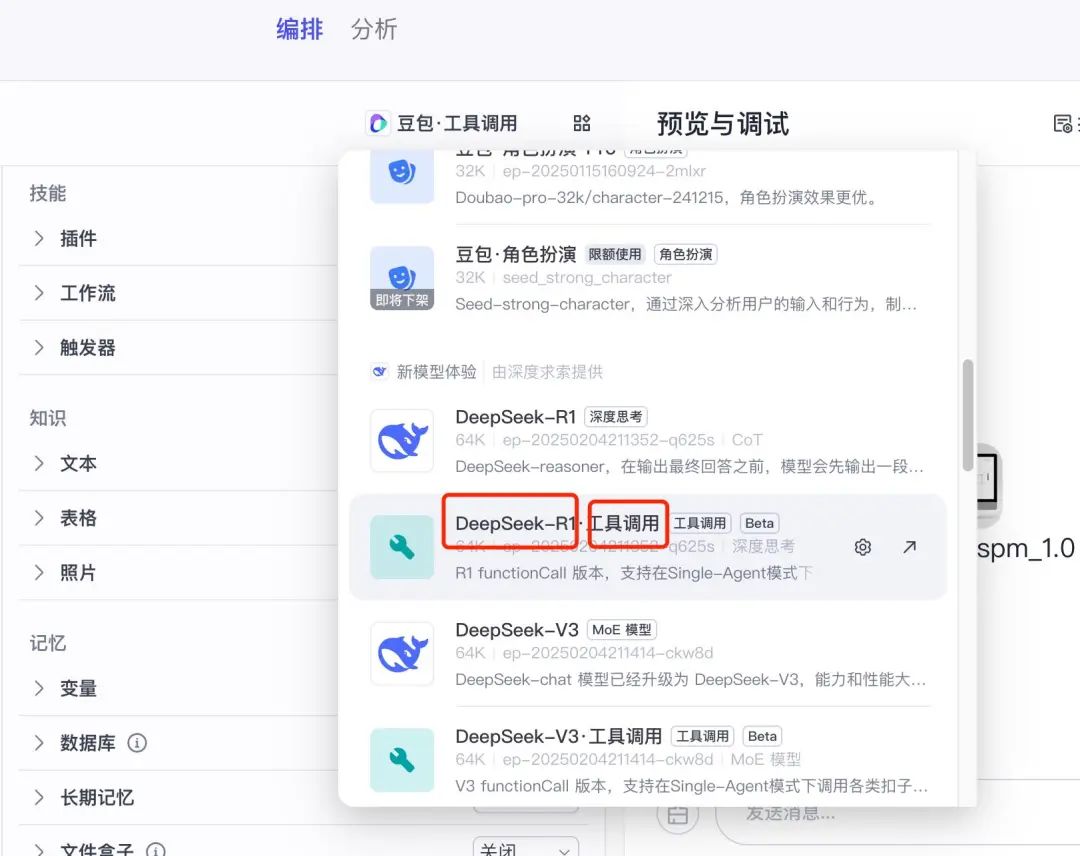Open the 关闭 dropdown at the bottom
This screenshot has width=1080, height=856.
tap(526, 845)
